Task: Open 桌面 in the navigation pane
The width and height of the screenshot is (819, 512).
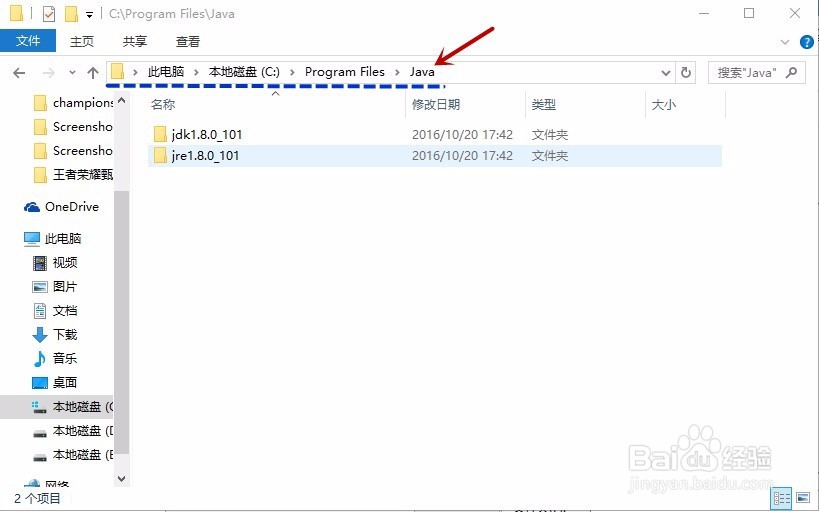Action: (65, 382)
